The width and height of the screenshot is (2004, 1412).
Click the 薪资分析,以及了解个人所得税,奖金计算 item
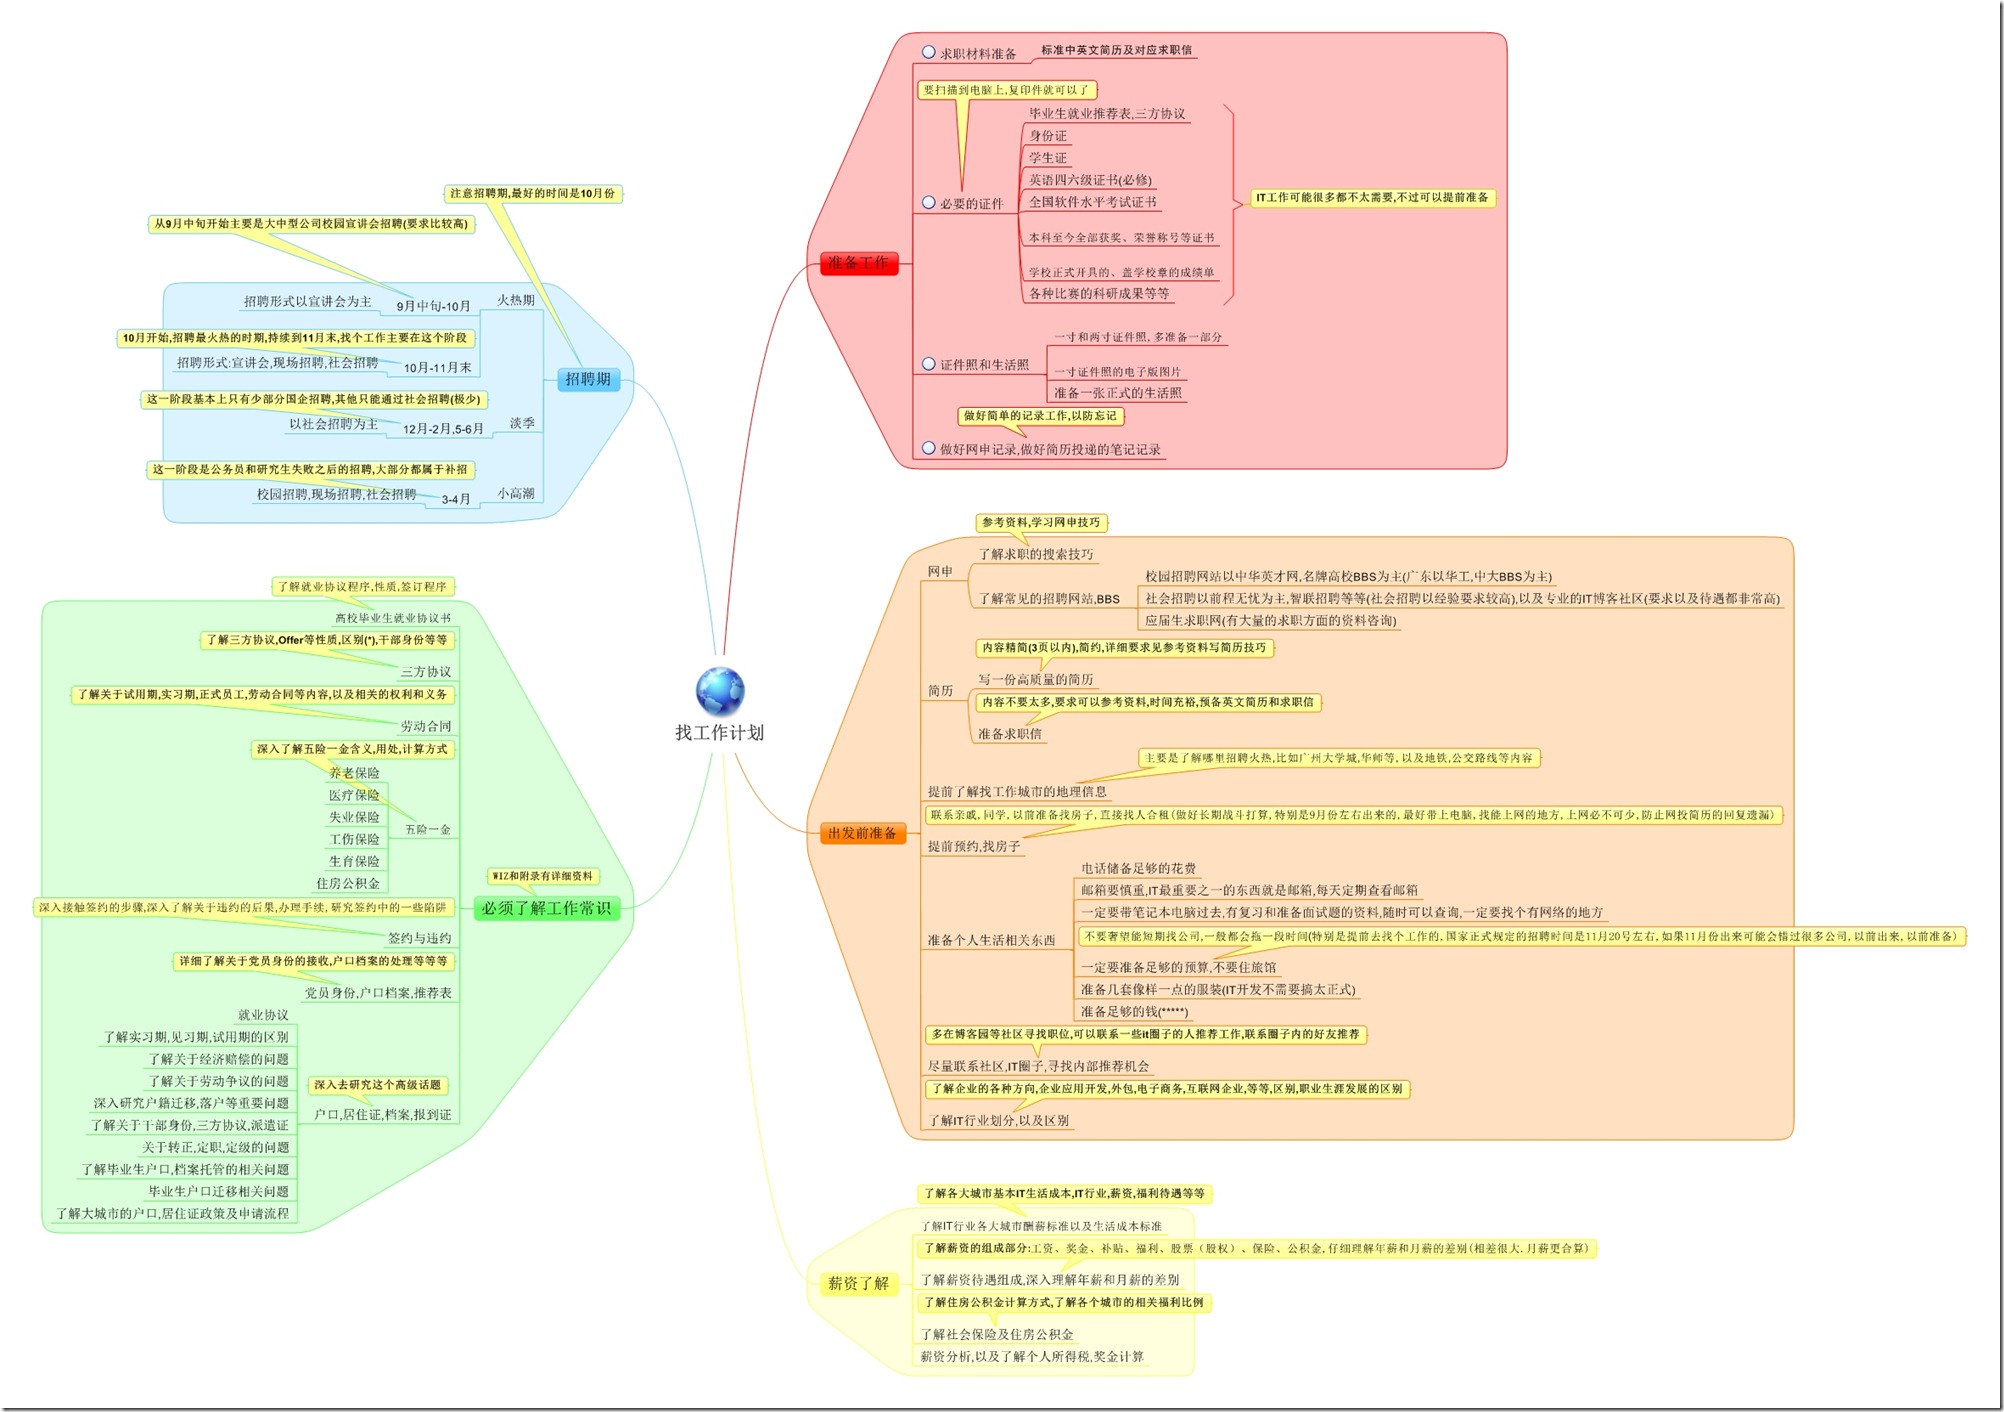(x=1032, y=1357)
